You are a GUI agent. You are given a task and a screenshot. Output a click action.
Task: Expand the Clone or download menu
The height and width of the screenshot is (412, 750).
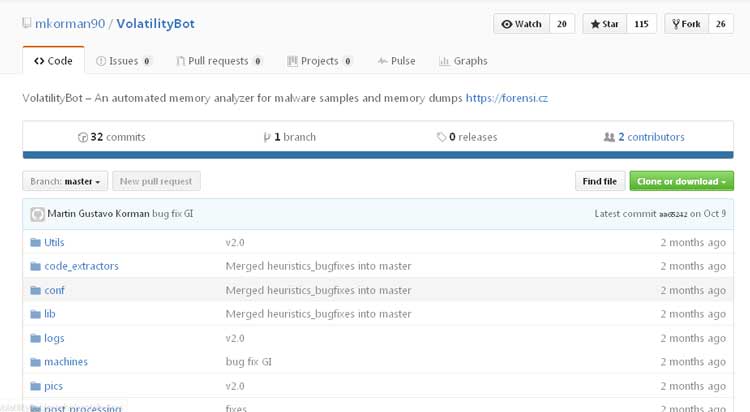click(681, 181)
